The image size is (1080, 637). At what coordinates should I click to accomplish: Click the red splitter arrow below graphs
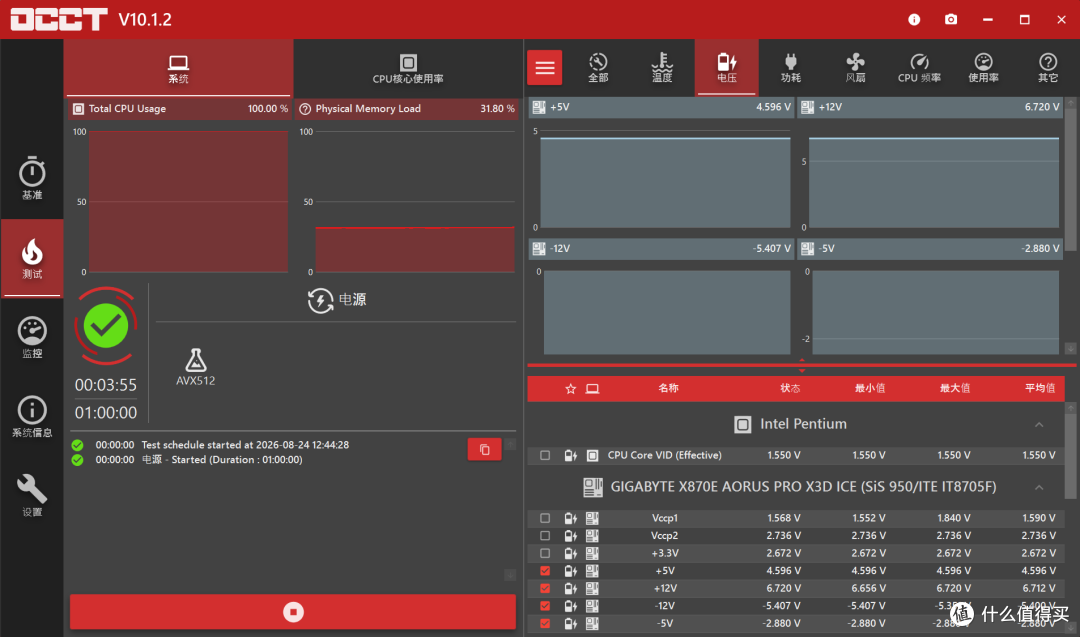pyautogui.click(x=802, y=365)
